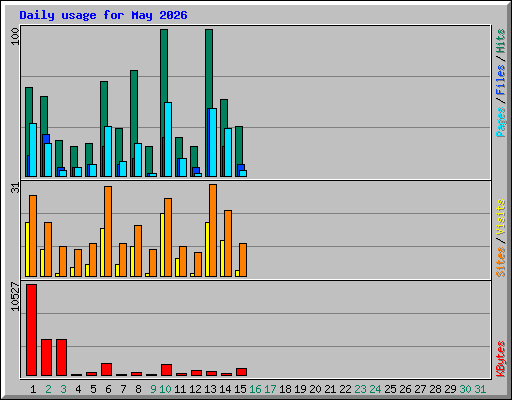Image resolution: width=512 pixels, height=400 pixels.
Task: Select day label 16 on the x-axis
Action: (255, 389)
